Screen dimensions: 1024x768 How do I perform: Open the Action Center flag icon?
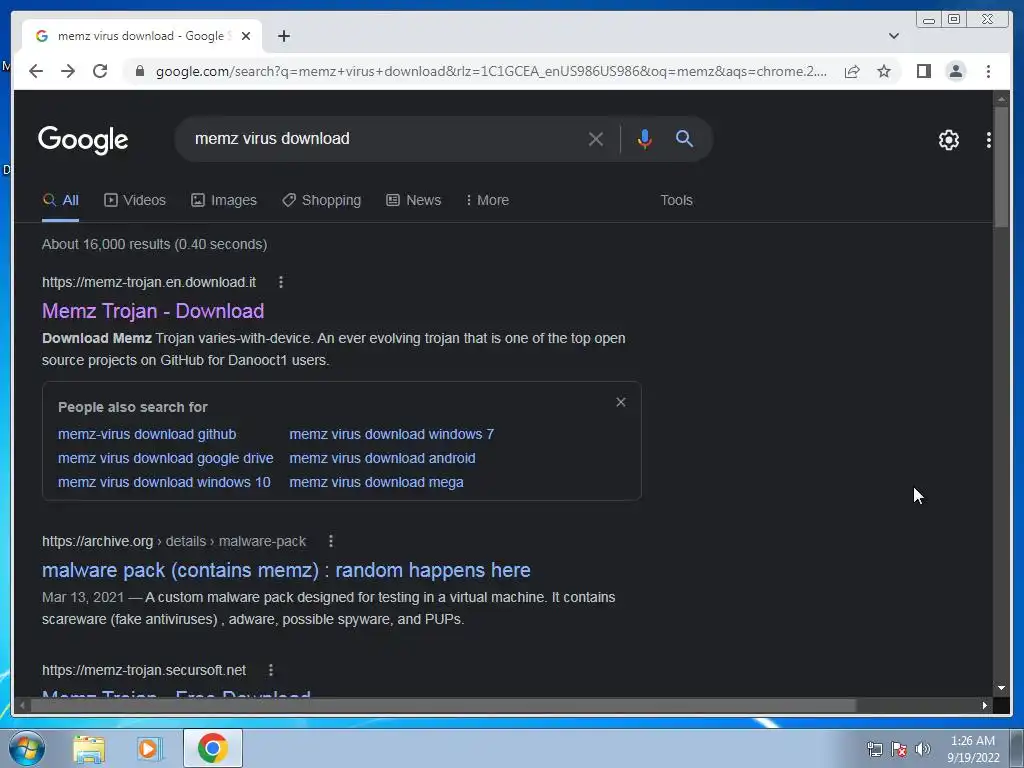899,749
